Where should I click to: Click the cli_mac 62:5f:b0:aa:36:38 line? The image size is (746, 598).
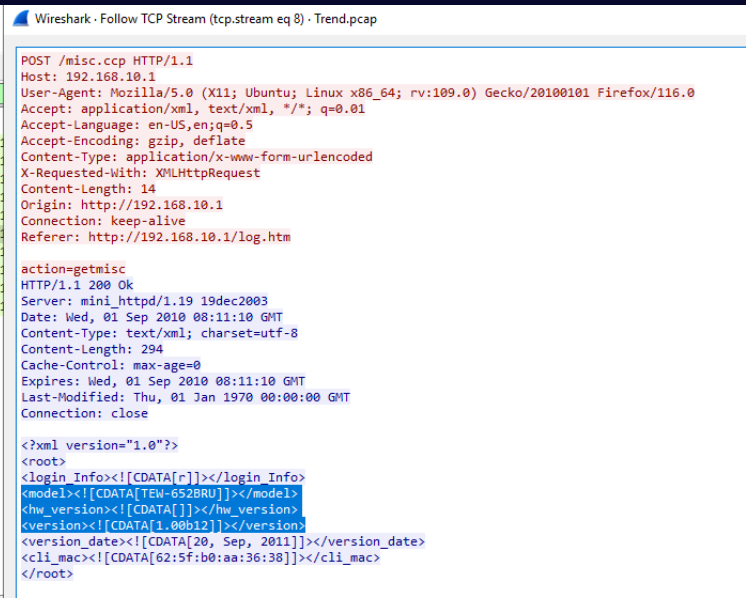(200, 557)
